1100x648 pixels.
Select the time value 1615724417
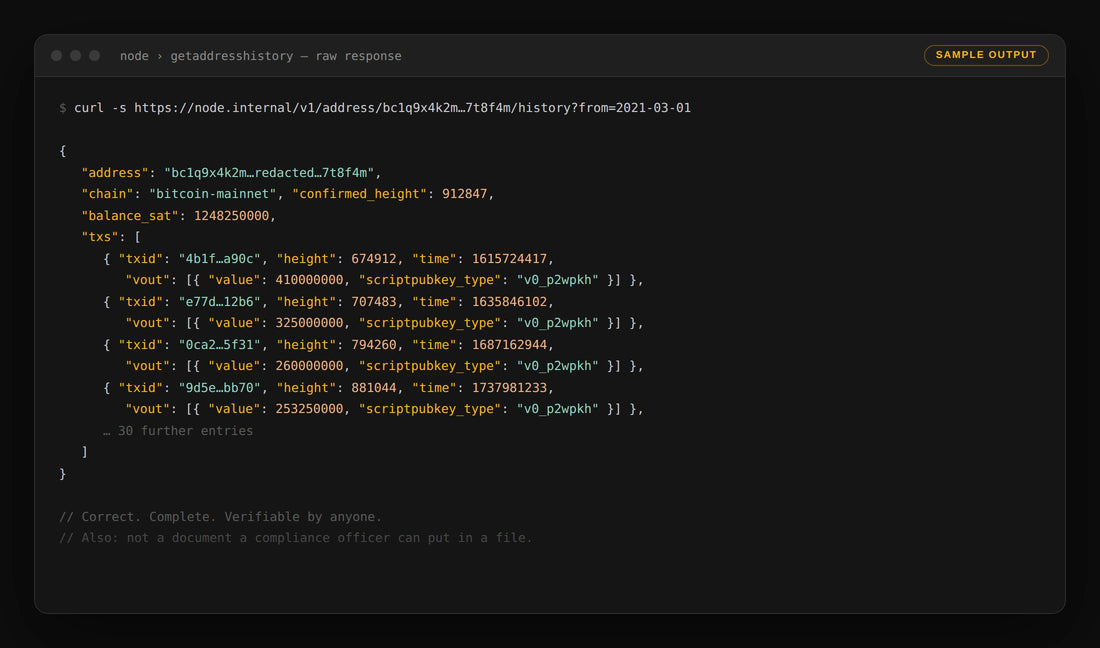(x=509, y=259)
